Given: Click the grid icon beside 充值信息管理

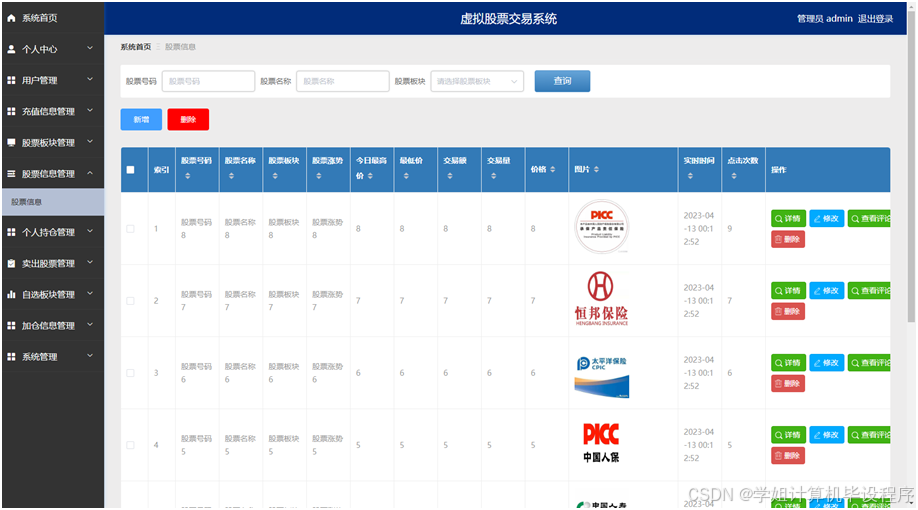Looking at the screenshot, I should click(11, 111).
